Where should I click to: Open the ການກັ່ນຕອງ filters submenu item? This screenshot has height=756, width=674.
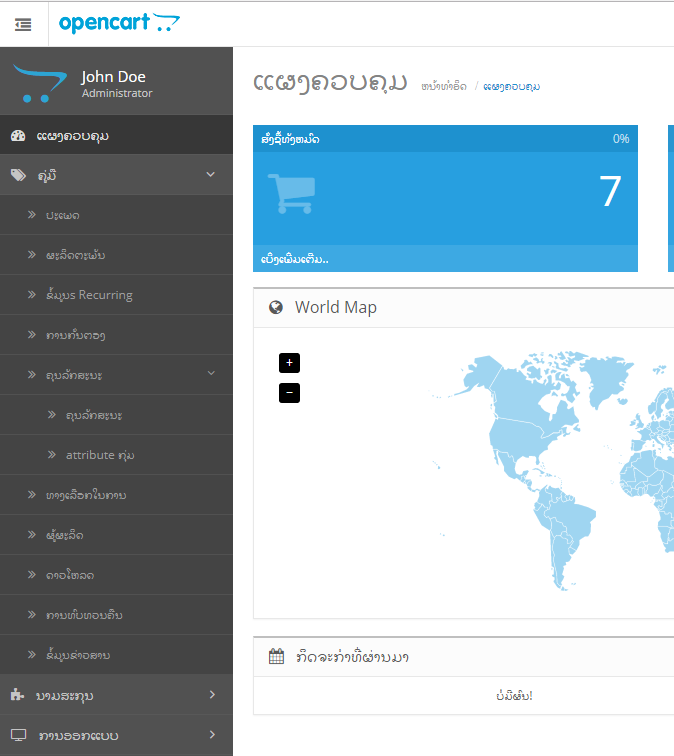pos(116,335)
